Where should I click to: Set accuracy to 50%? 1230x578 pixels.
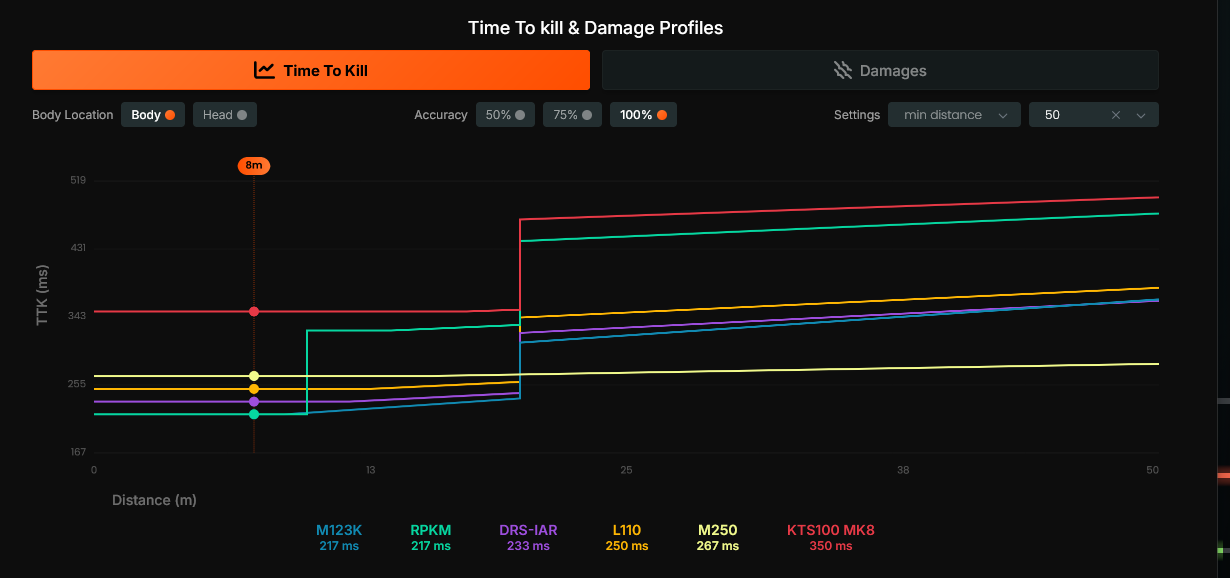point(505,115)
